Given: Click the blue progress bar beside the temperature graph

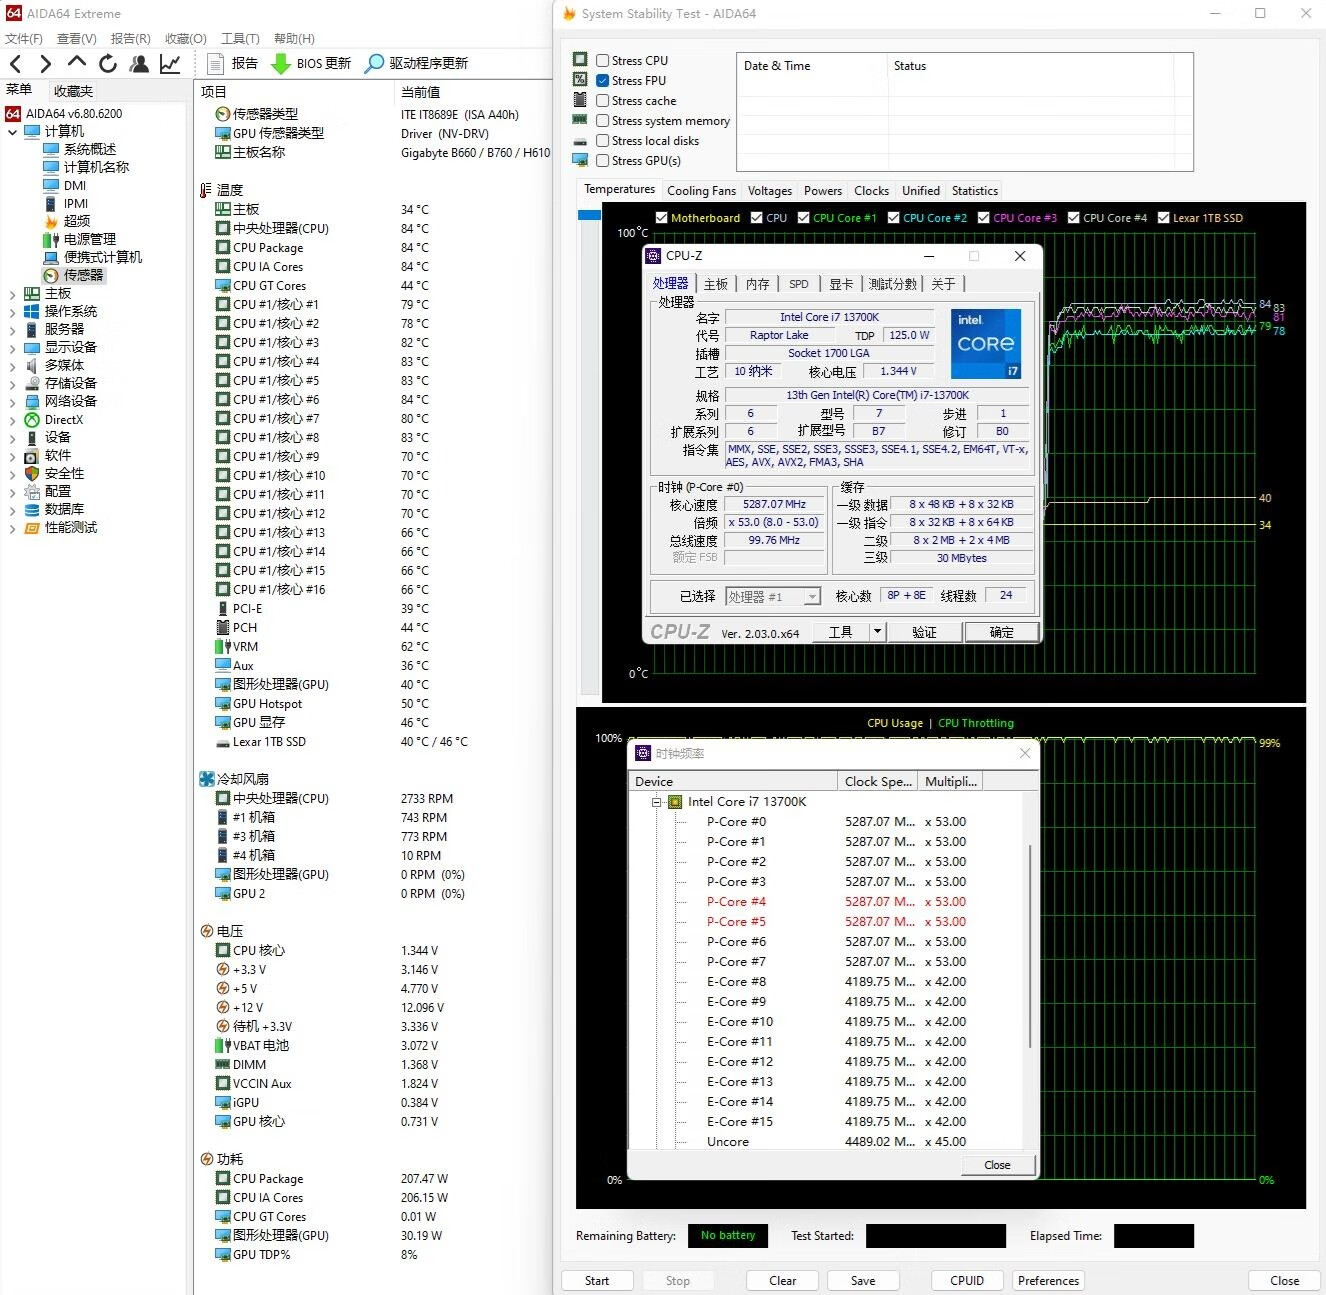Looking at the screenshot, I should click(x=589, y=214).
